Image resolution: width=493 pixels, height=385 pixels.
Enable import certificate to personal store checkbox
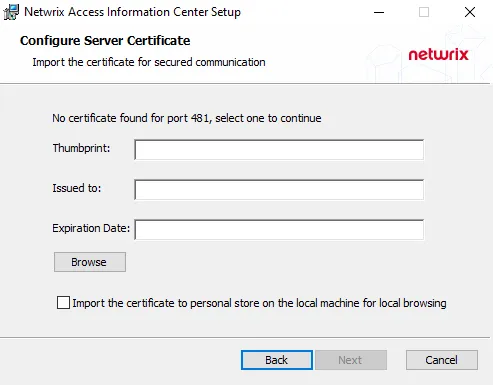pos(63,303)
